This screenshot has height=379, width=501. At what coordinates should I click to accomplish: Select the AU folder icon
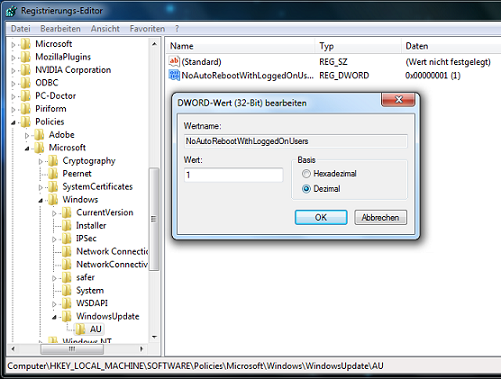[x=80, y=329]
